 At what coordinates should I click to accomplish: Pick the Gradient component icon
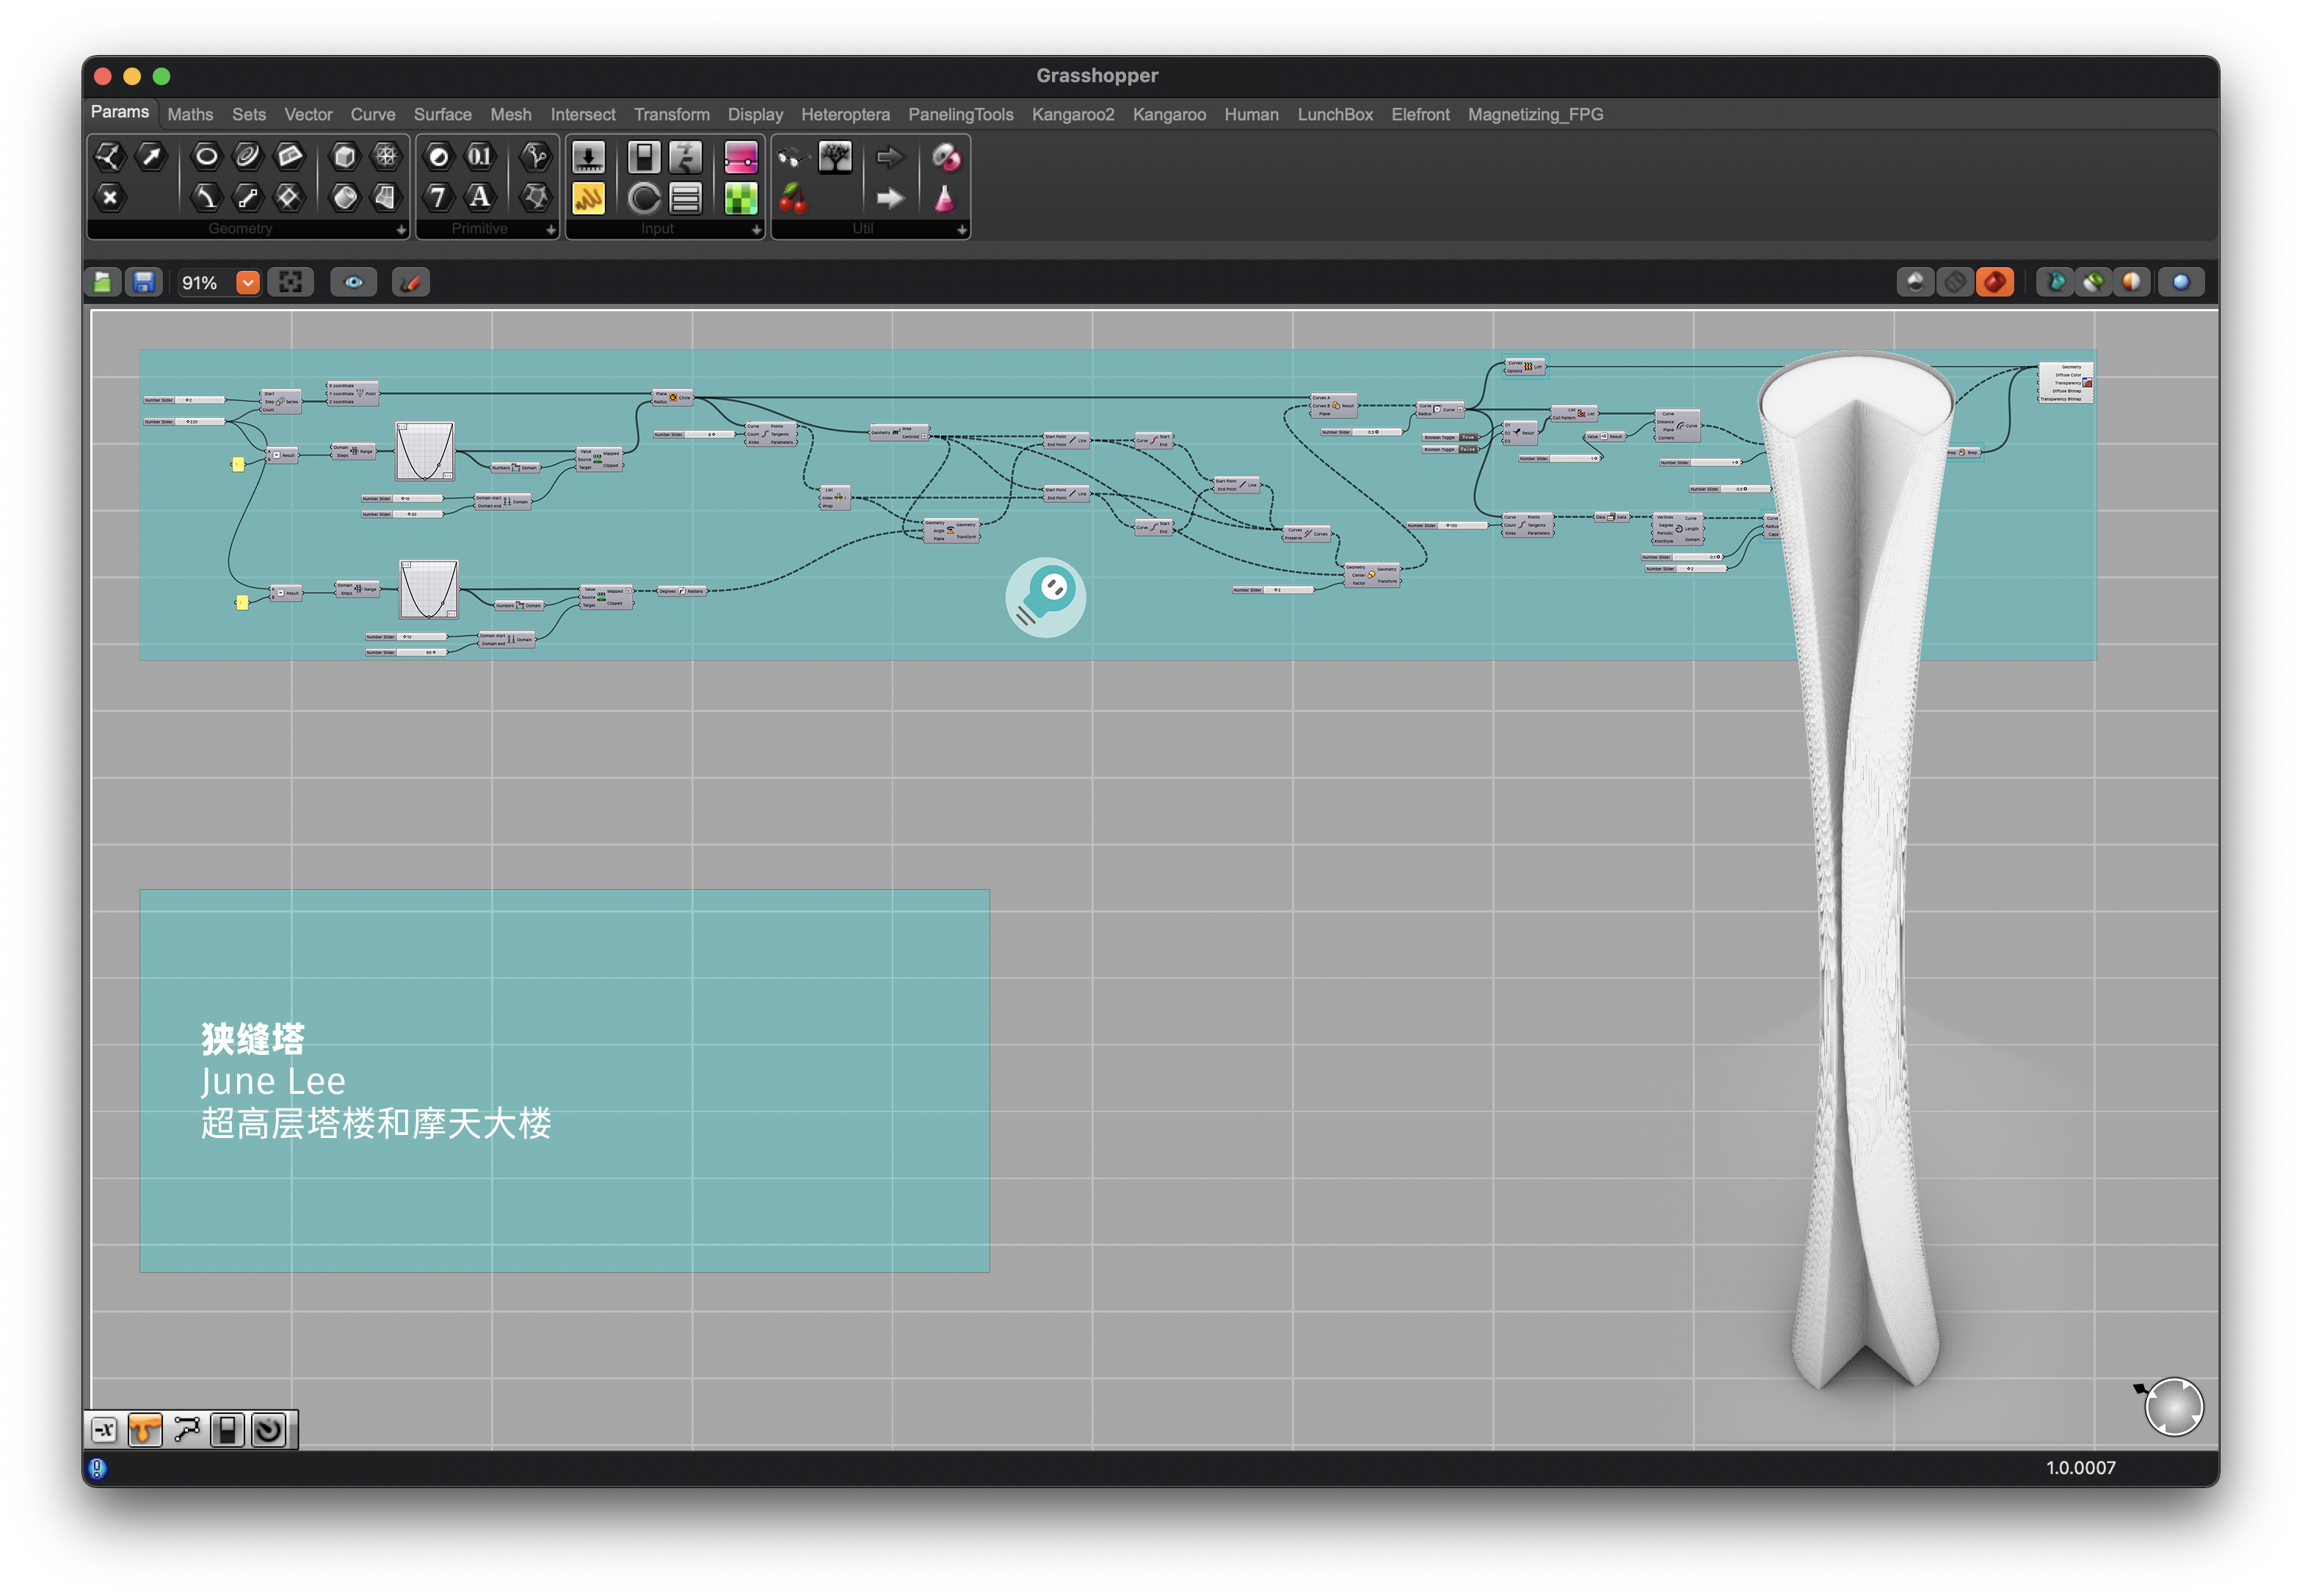(741, 157)
